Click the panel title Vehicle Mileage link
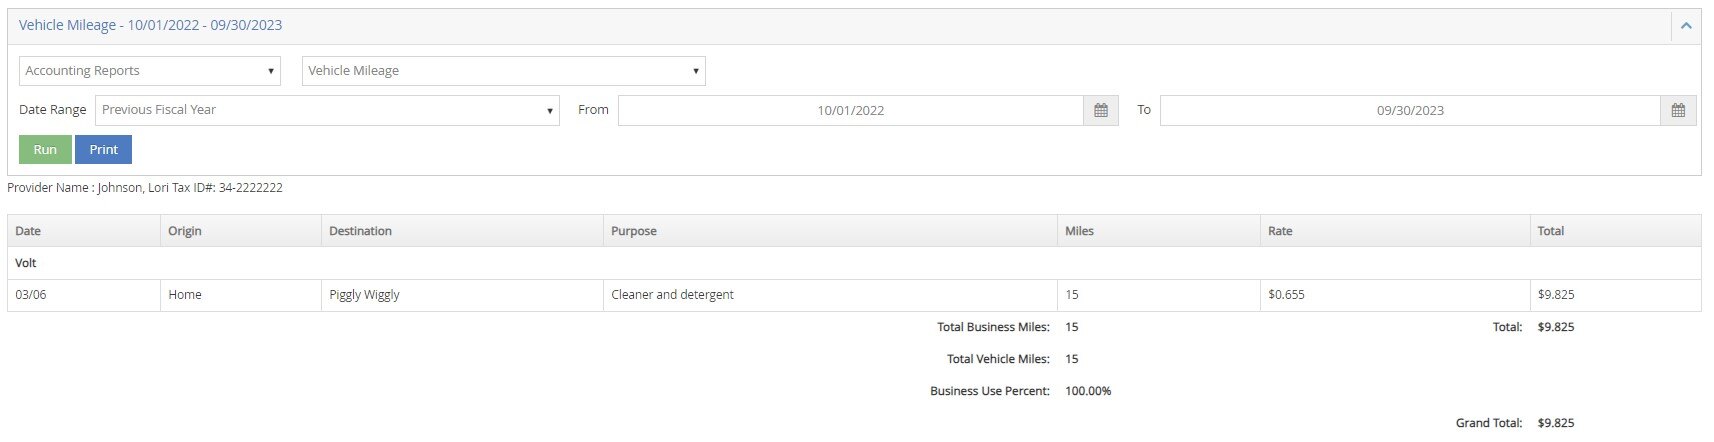Viewport: 1714px width, 442px height. pos(150,25)
